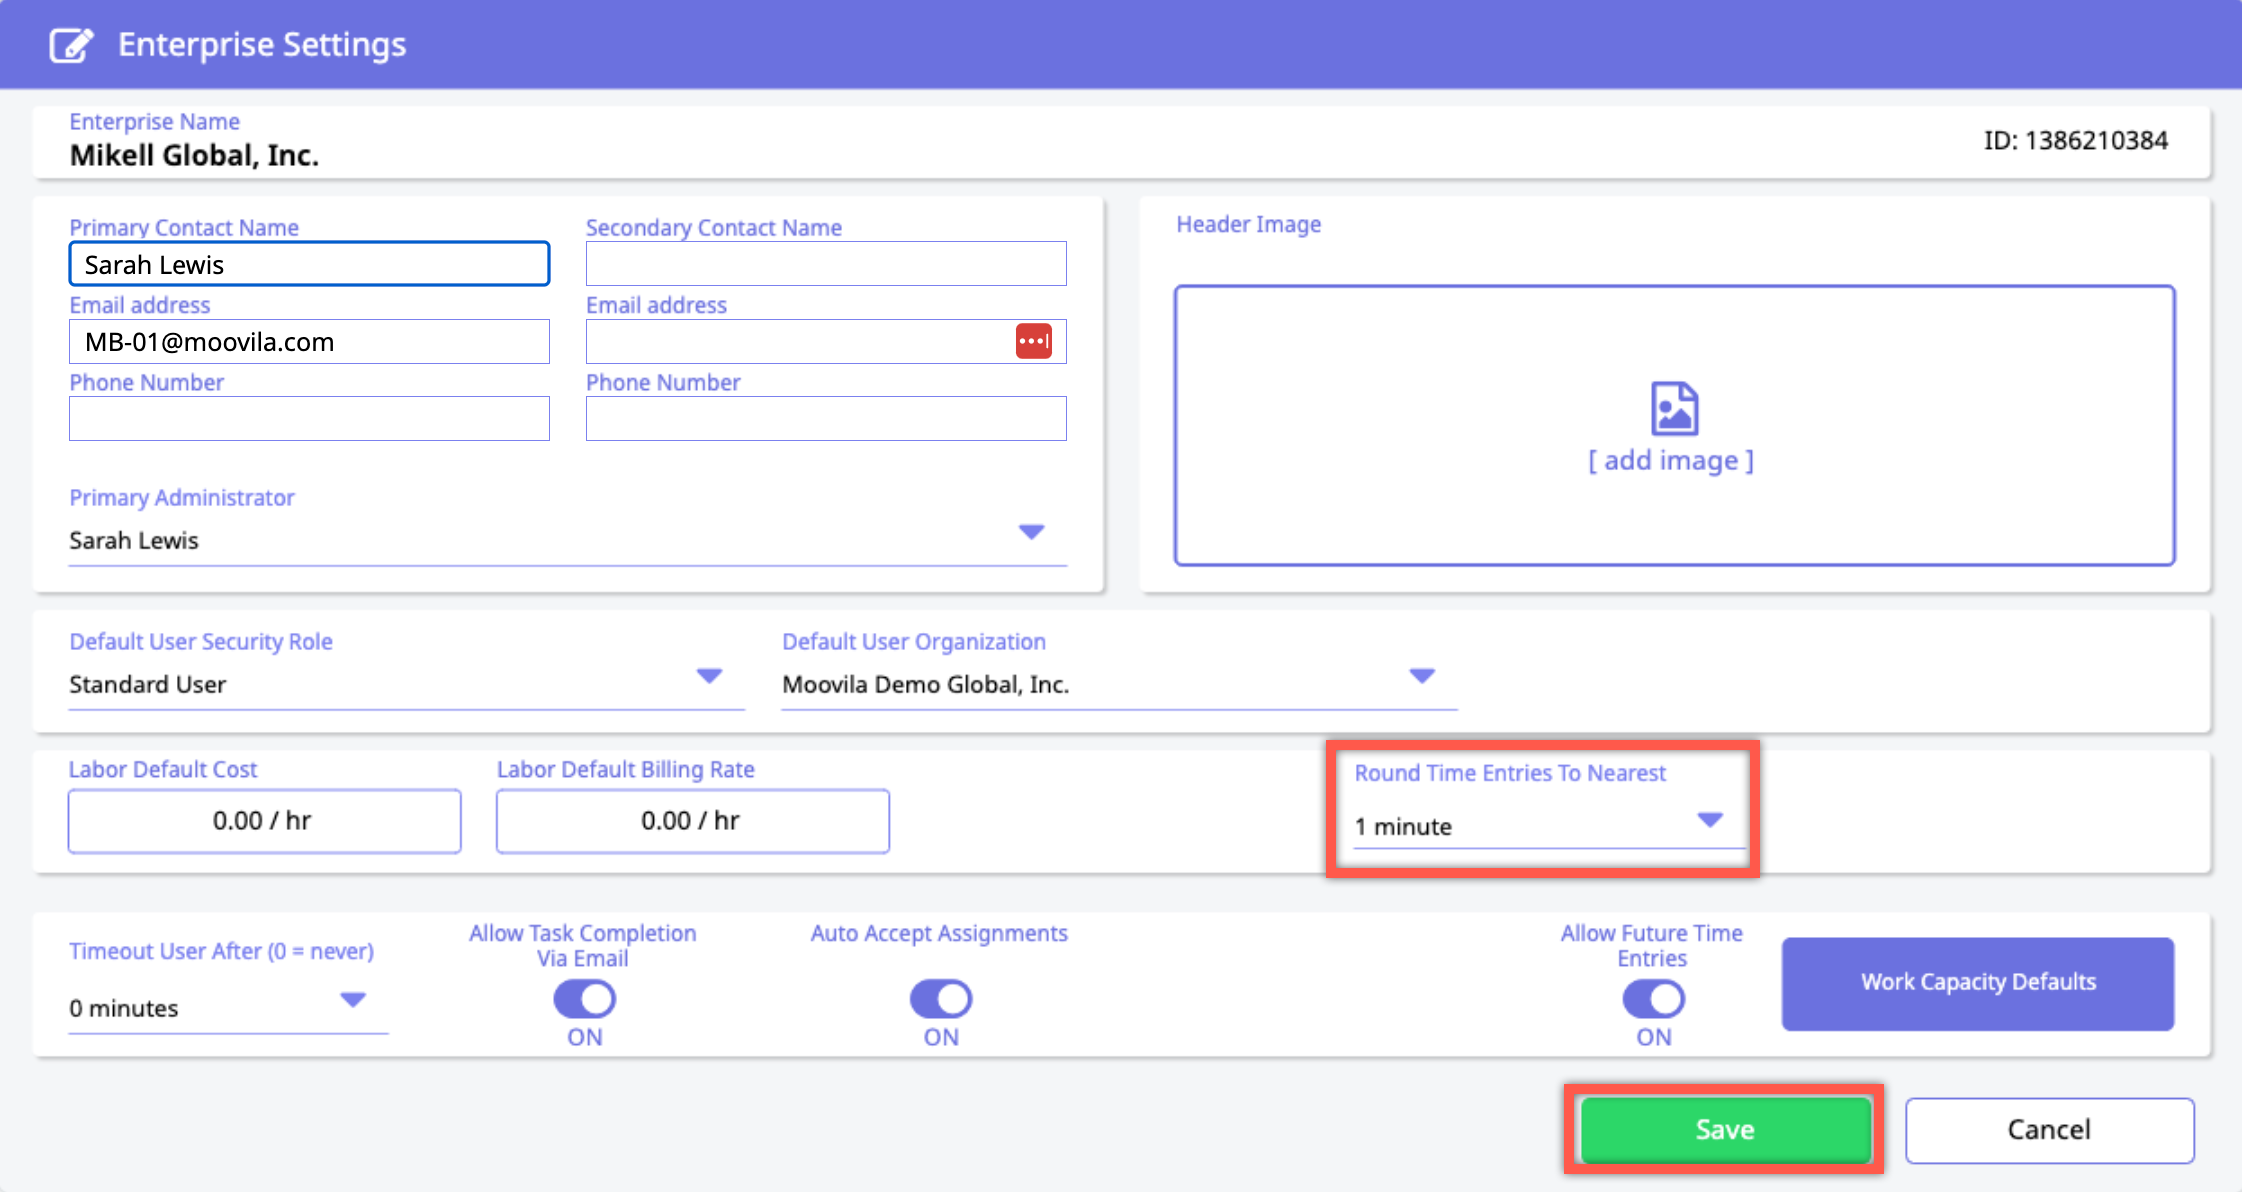
Task: Turn off Auto Accept Assignments toggle
Action: click(941, 998)
